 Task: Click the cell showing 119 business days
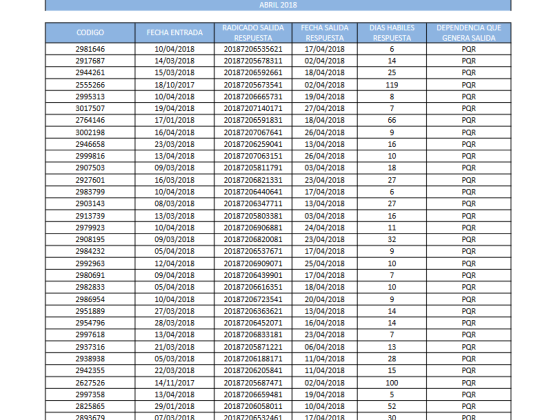coord(392,85)
